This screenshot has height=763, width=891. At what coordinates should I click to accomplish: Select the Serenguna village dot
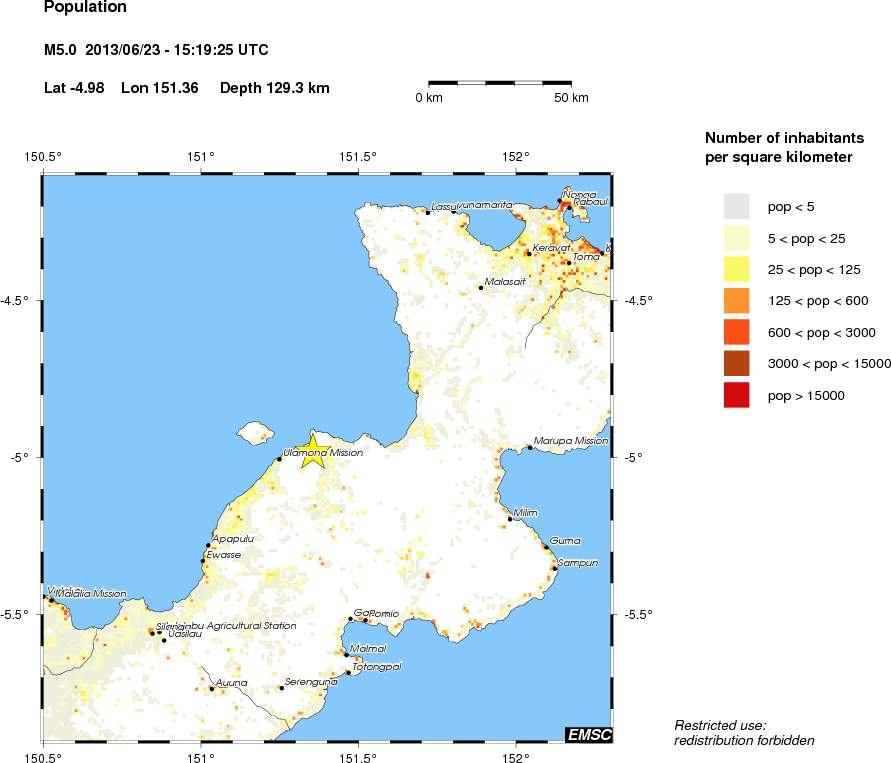(281, 688)
